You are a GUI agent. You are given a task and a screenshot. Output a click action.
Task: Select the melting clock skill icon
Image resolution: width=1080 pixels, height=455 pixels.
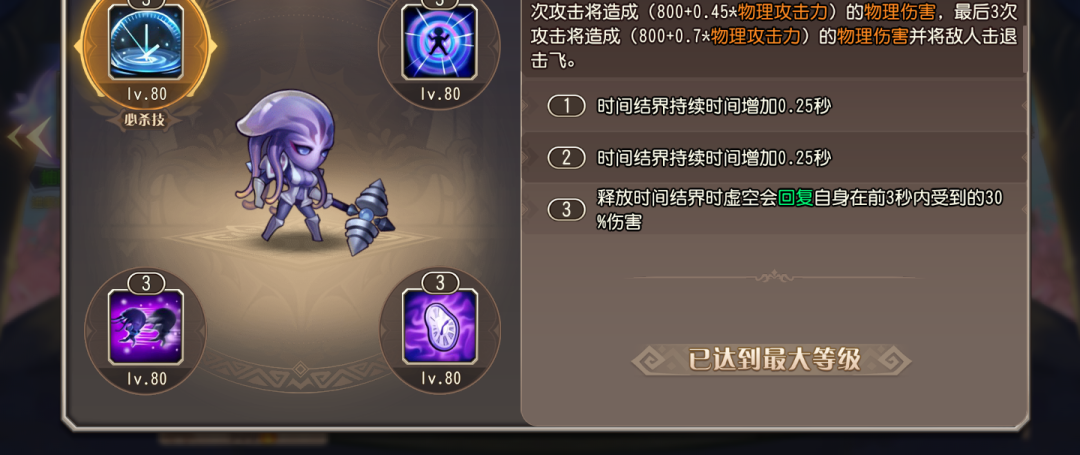click(441, 327)
